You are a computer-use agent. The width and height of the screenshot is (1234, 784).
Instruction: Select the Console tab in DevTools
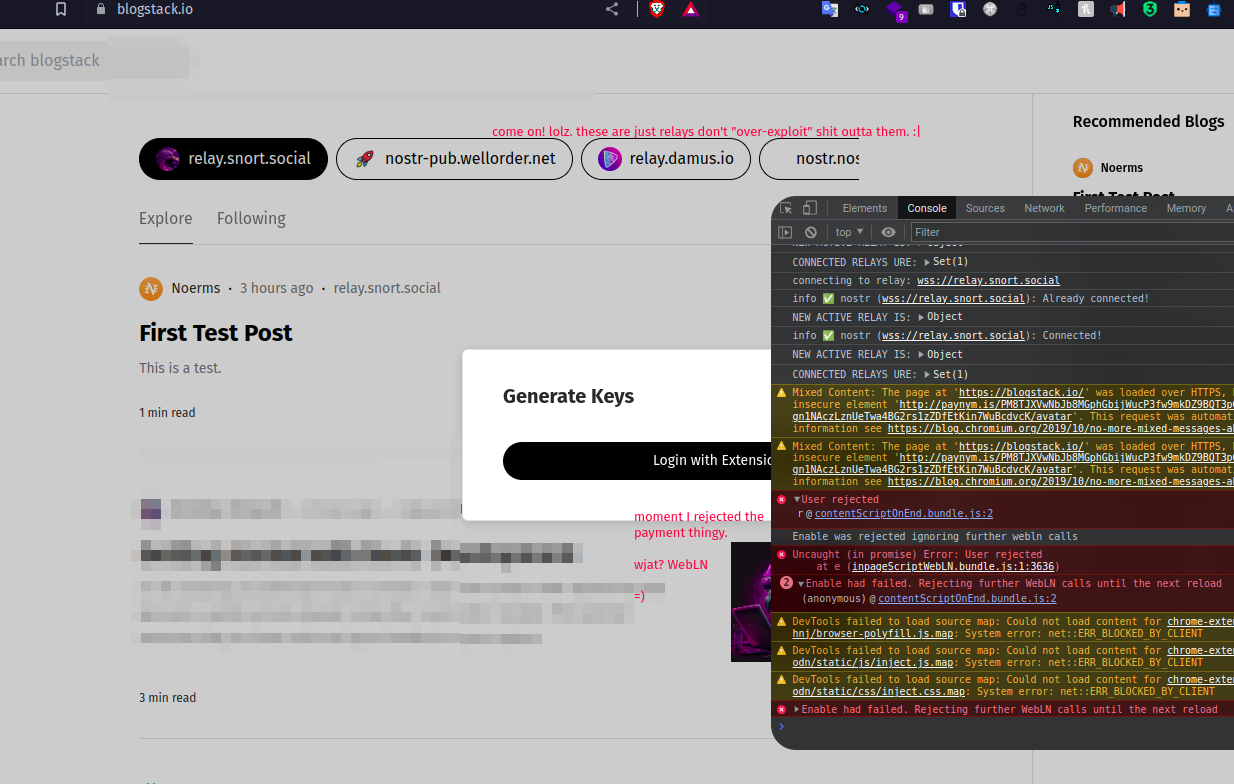[x=927, y=208]
